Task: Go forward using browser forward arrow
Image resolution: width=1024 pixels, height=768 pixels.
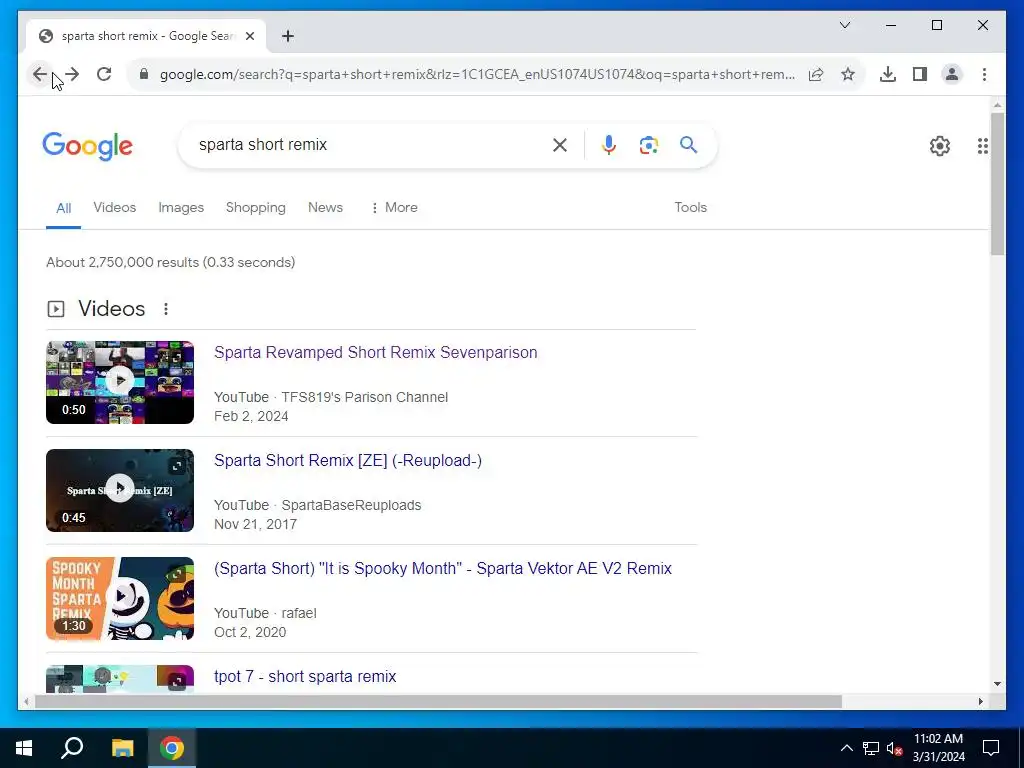Action: coord(72,74)
